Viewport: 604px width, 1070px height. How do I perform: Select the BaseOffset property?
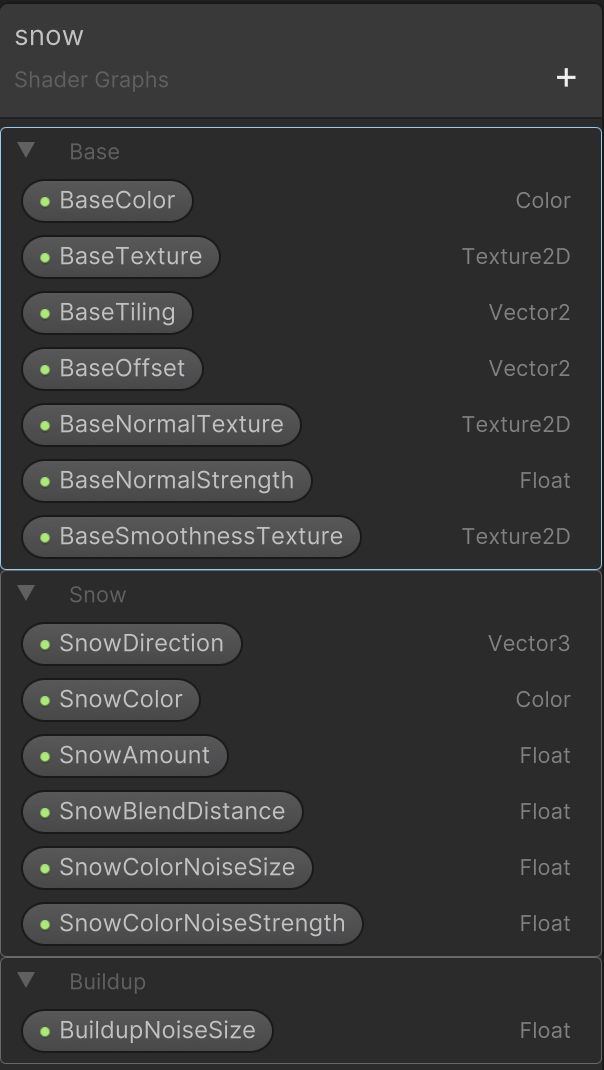click(112, 368)
